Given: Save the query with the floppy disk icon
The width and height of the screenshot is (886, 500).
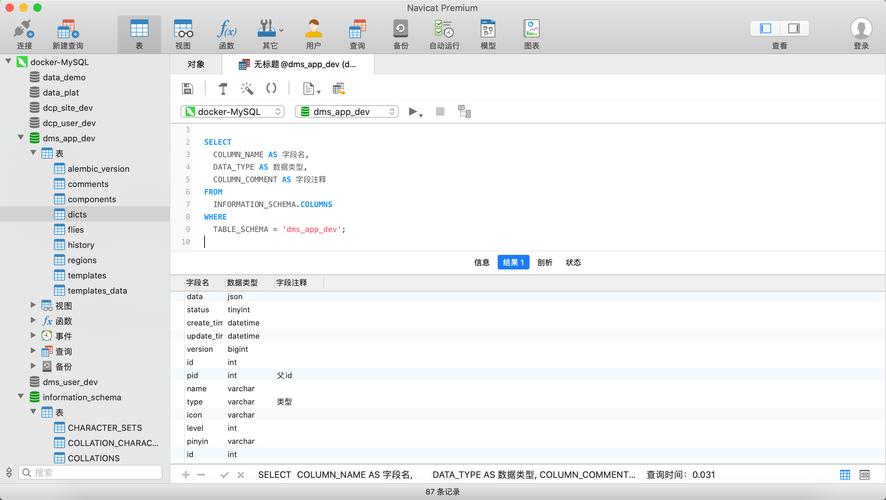Looking at the screenshot, I should pyautogui.click(x=187, y=89).
